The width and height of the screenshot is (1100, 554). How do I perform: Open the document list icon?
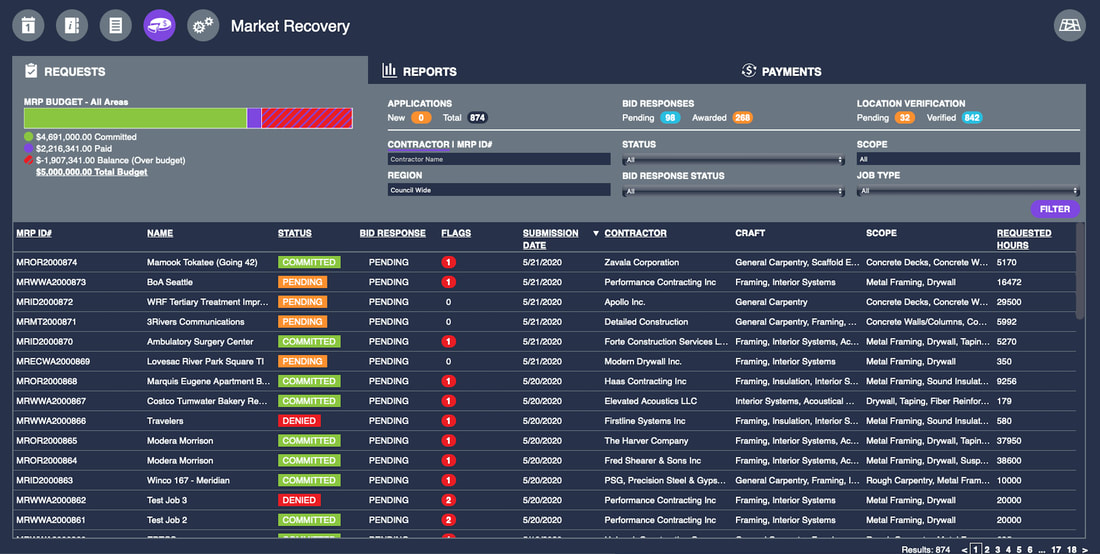[x=115, y=26]
